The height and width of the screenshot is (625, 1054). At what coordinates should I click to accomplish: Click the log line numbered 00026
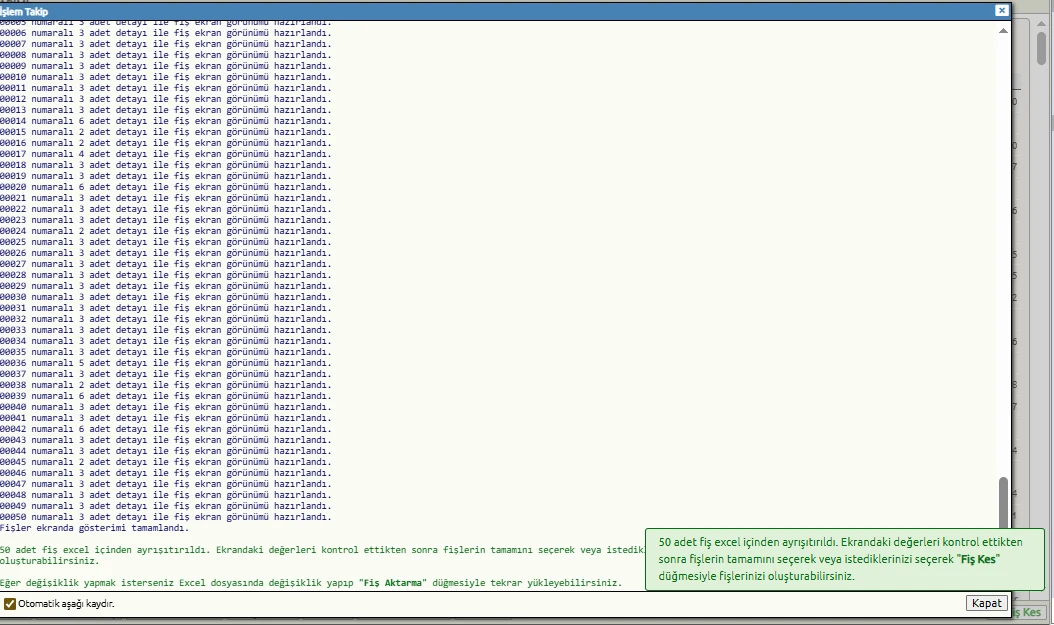[165, 253]
